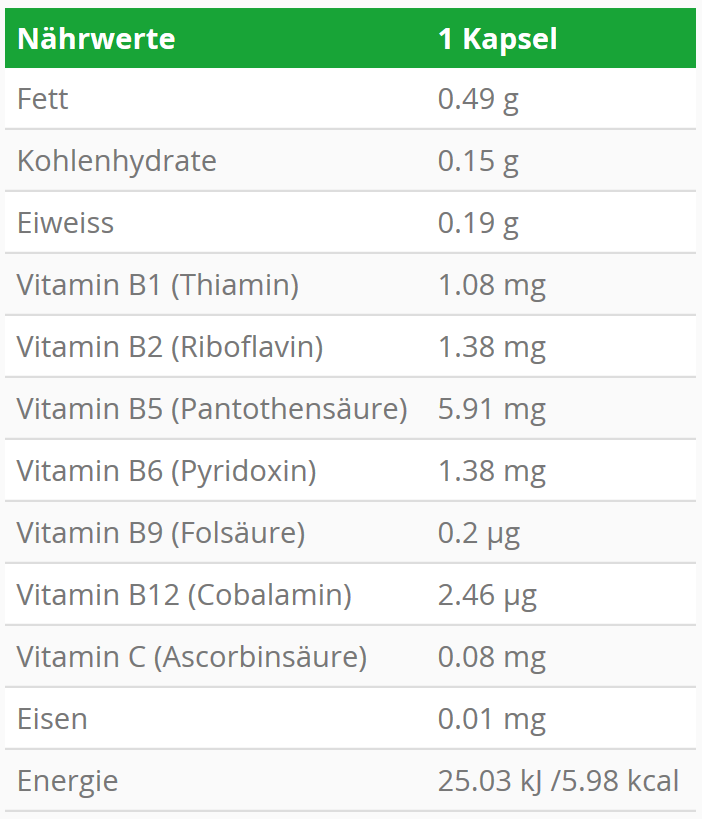Image resolution: width=702 pixels, height=819 pixels.
Task: Click the Vitamin C (Ascorbinsäure) label
Action: tap(192, 657)
